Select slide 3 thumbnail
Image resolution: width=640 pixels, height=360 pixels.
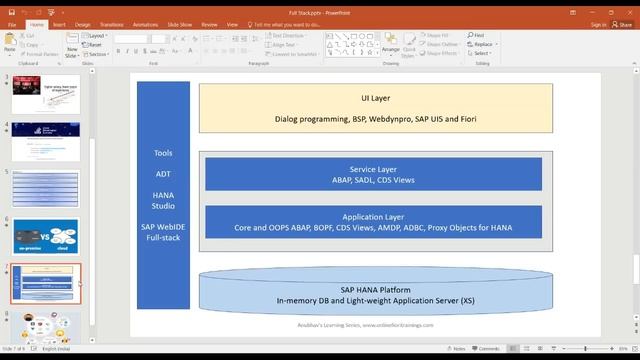tap(46, 94)
